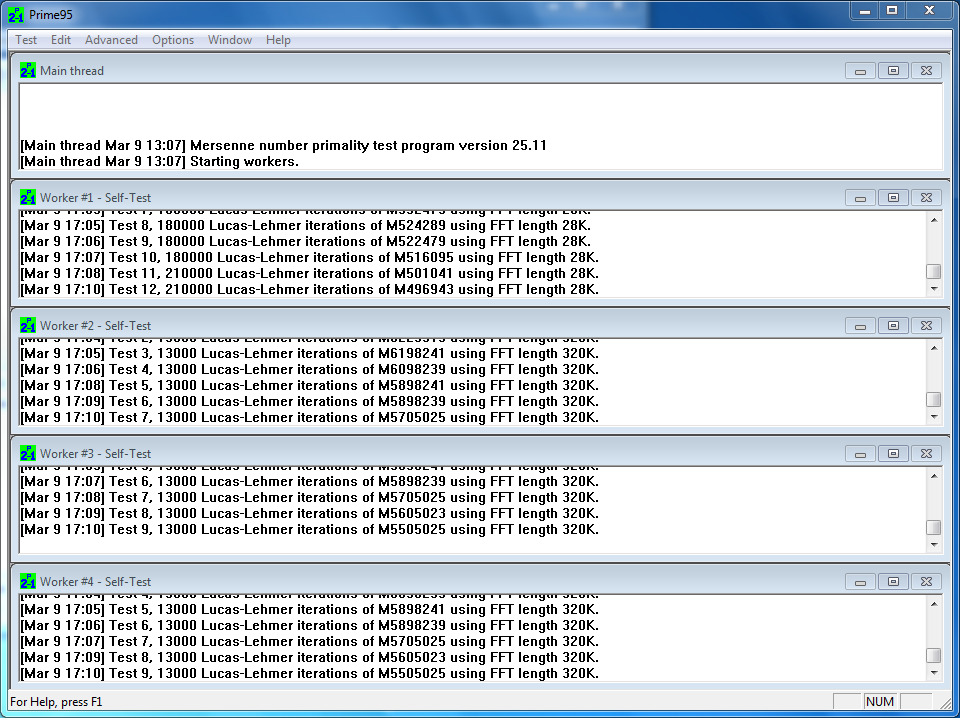The width and height of the screenshot is (960, 718).
Task: Open the Edit menu
Action: click(61, 40)
